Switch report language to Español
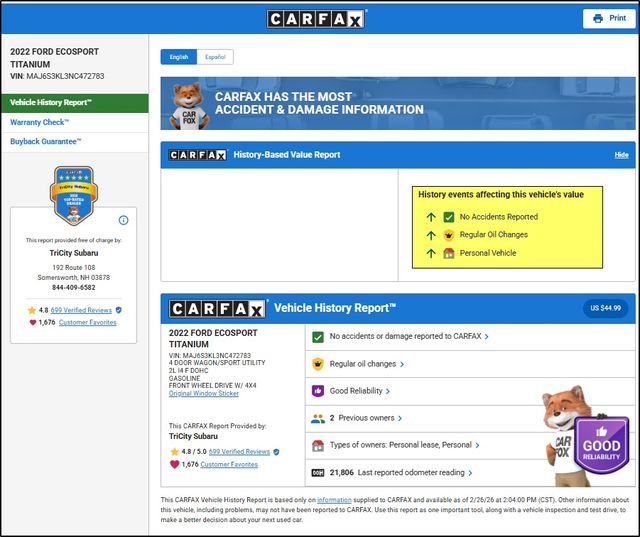The height and width of the screenshot is (537, 640). 215,57
